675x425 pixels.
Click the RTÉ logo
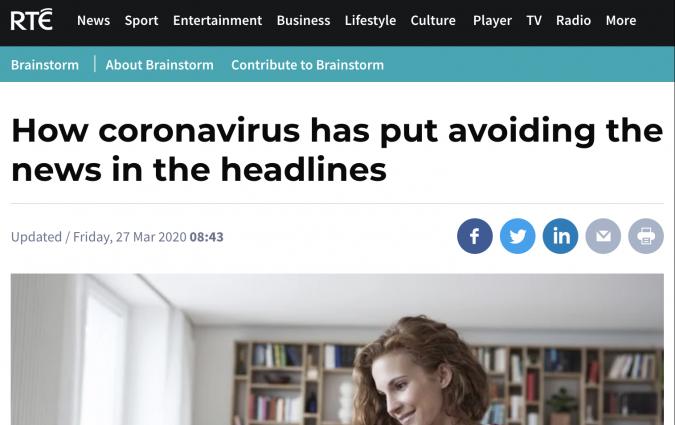click(31, 20)
